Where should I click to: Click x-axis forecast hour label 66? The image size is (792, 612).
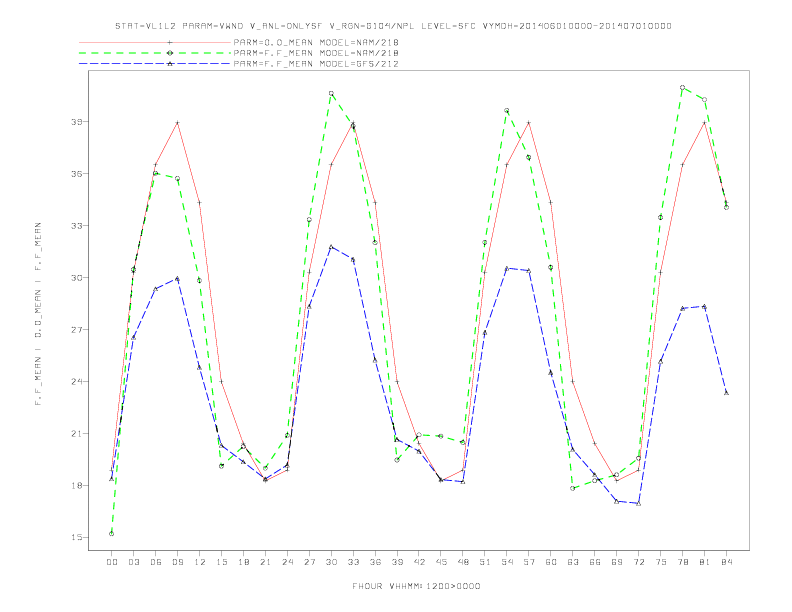(x=595, y=562)
